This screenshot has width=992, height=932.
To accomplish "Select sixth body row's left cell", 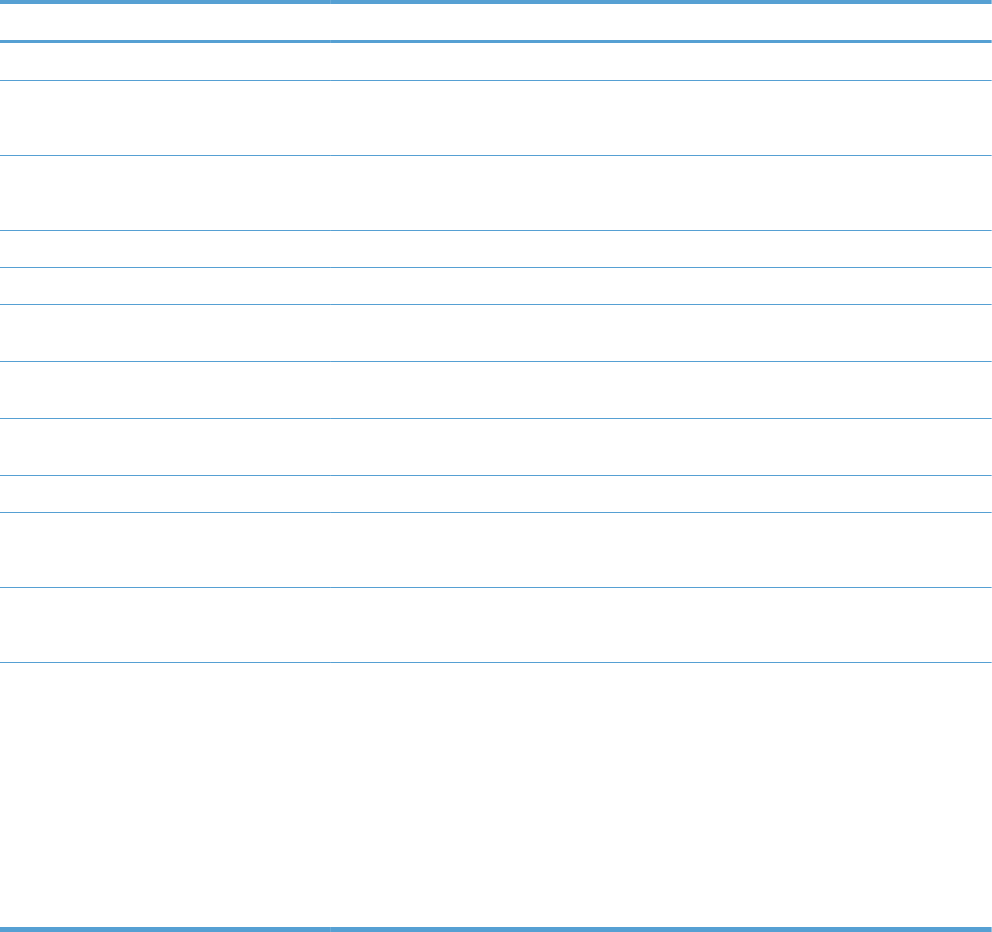I will coord(165,333).
